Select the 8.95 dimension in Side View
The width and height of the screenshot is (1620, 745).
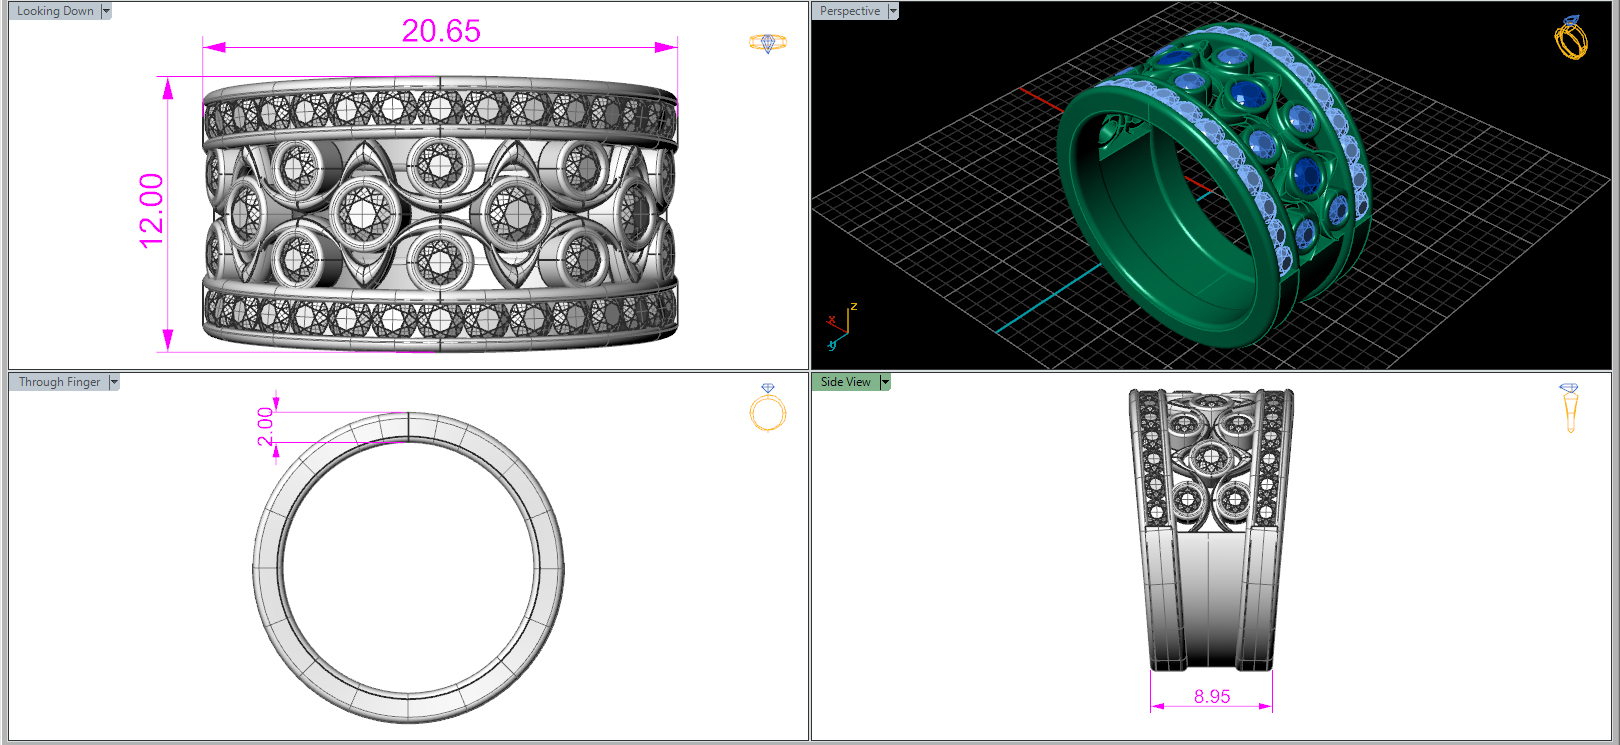[x=1212, y=696]
